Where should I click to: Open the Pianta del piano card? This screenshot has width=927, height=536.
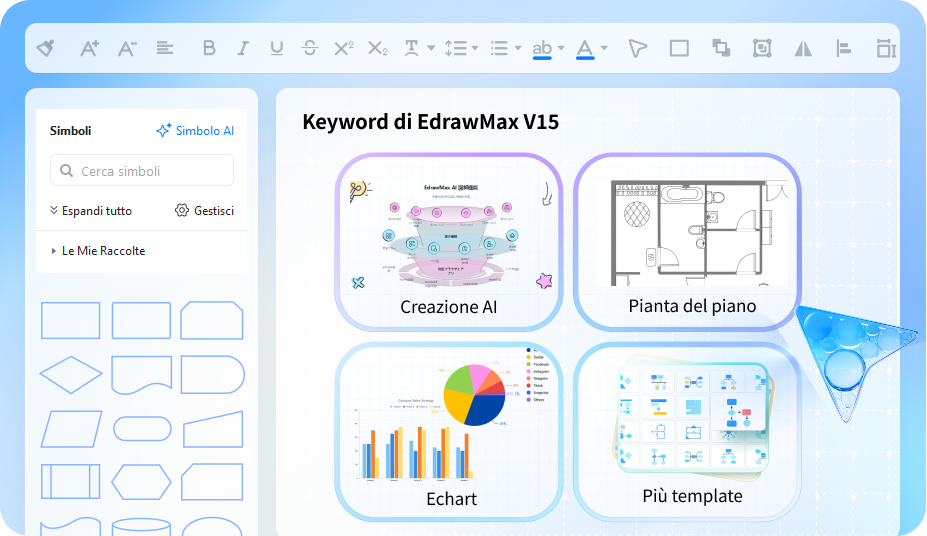[x=688, y=241]
